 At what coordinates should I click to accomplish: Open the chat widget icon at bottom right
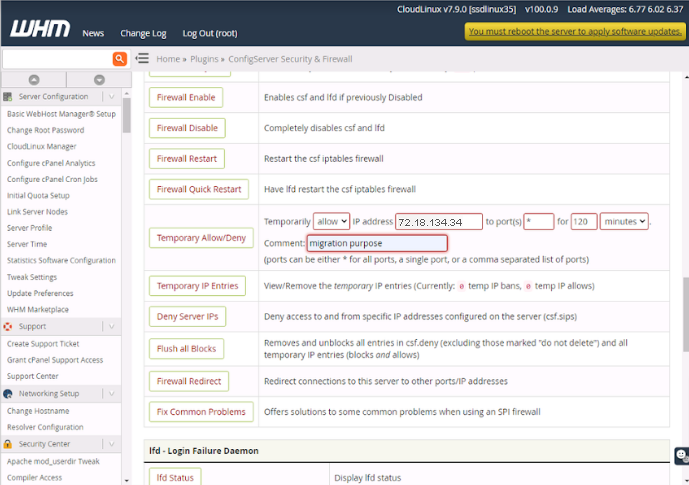click(x=682, y=455)
